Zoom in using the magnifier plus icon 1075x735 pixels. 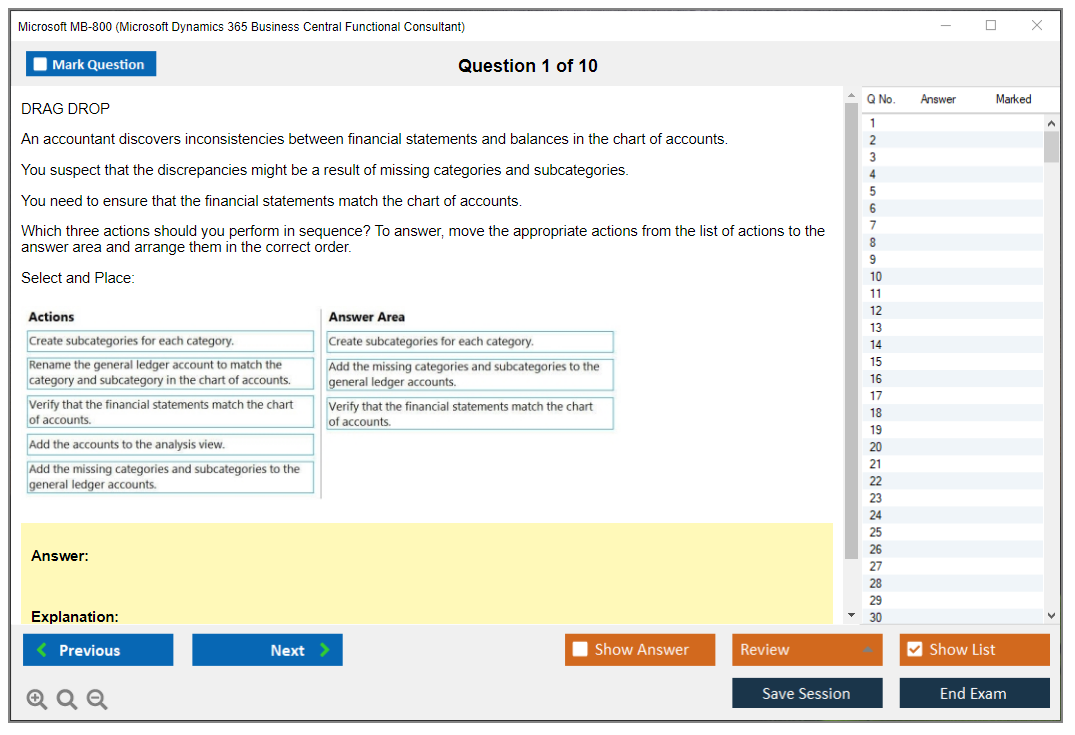[x=36, y=699]
